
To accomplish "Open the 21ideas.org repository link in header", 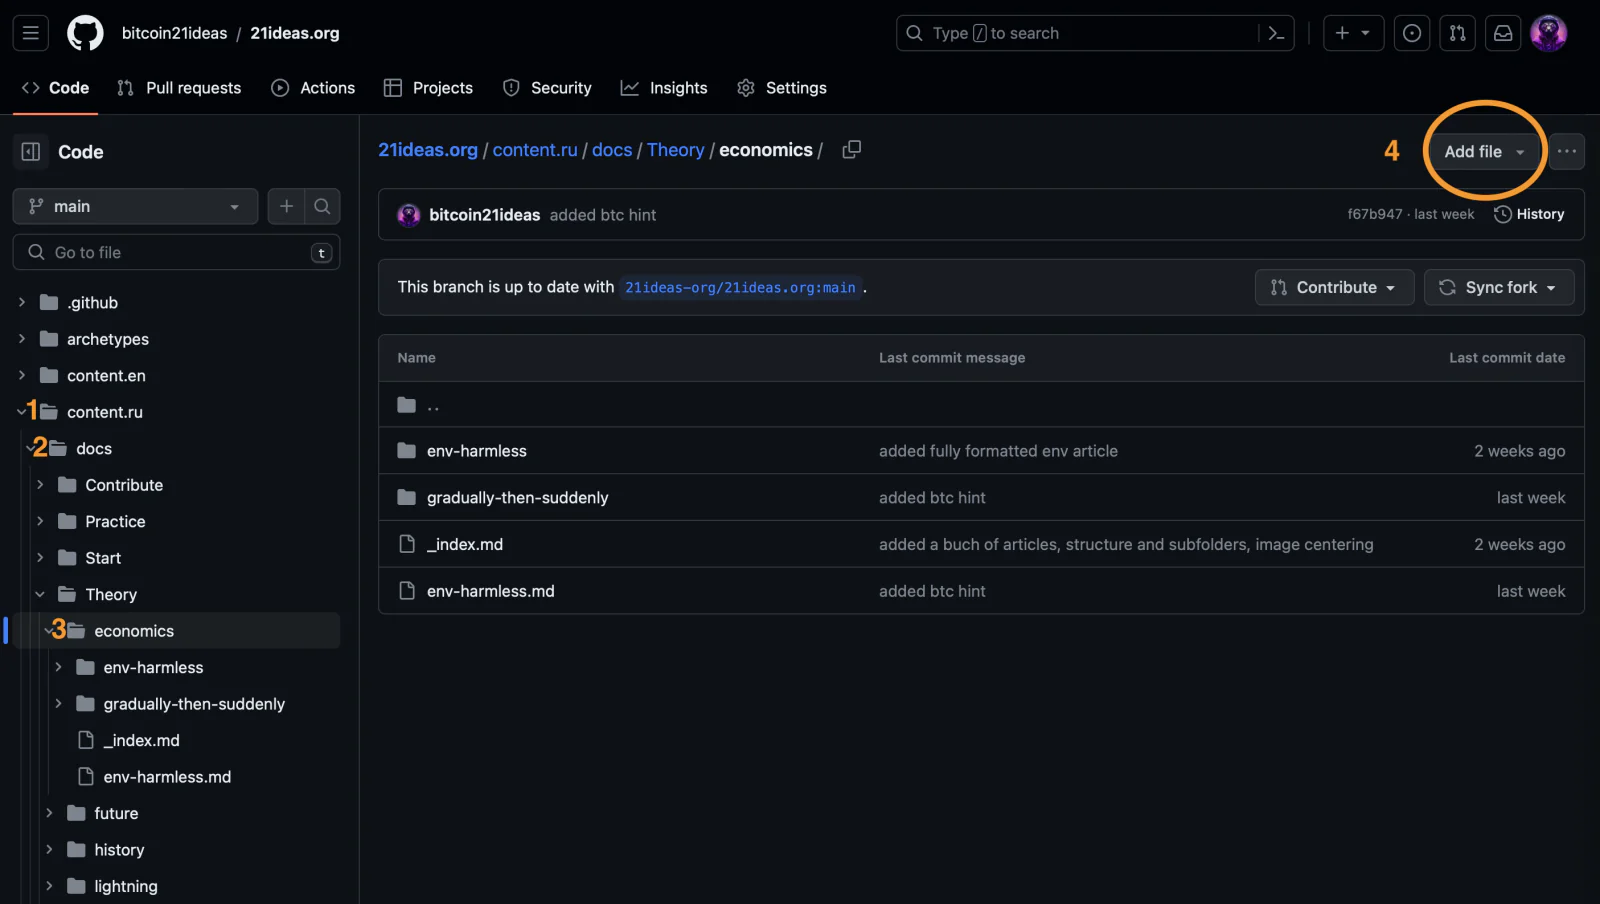I will (295, 33).
